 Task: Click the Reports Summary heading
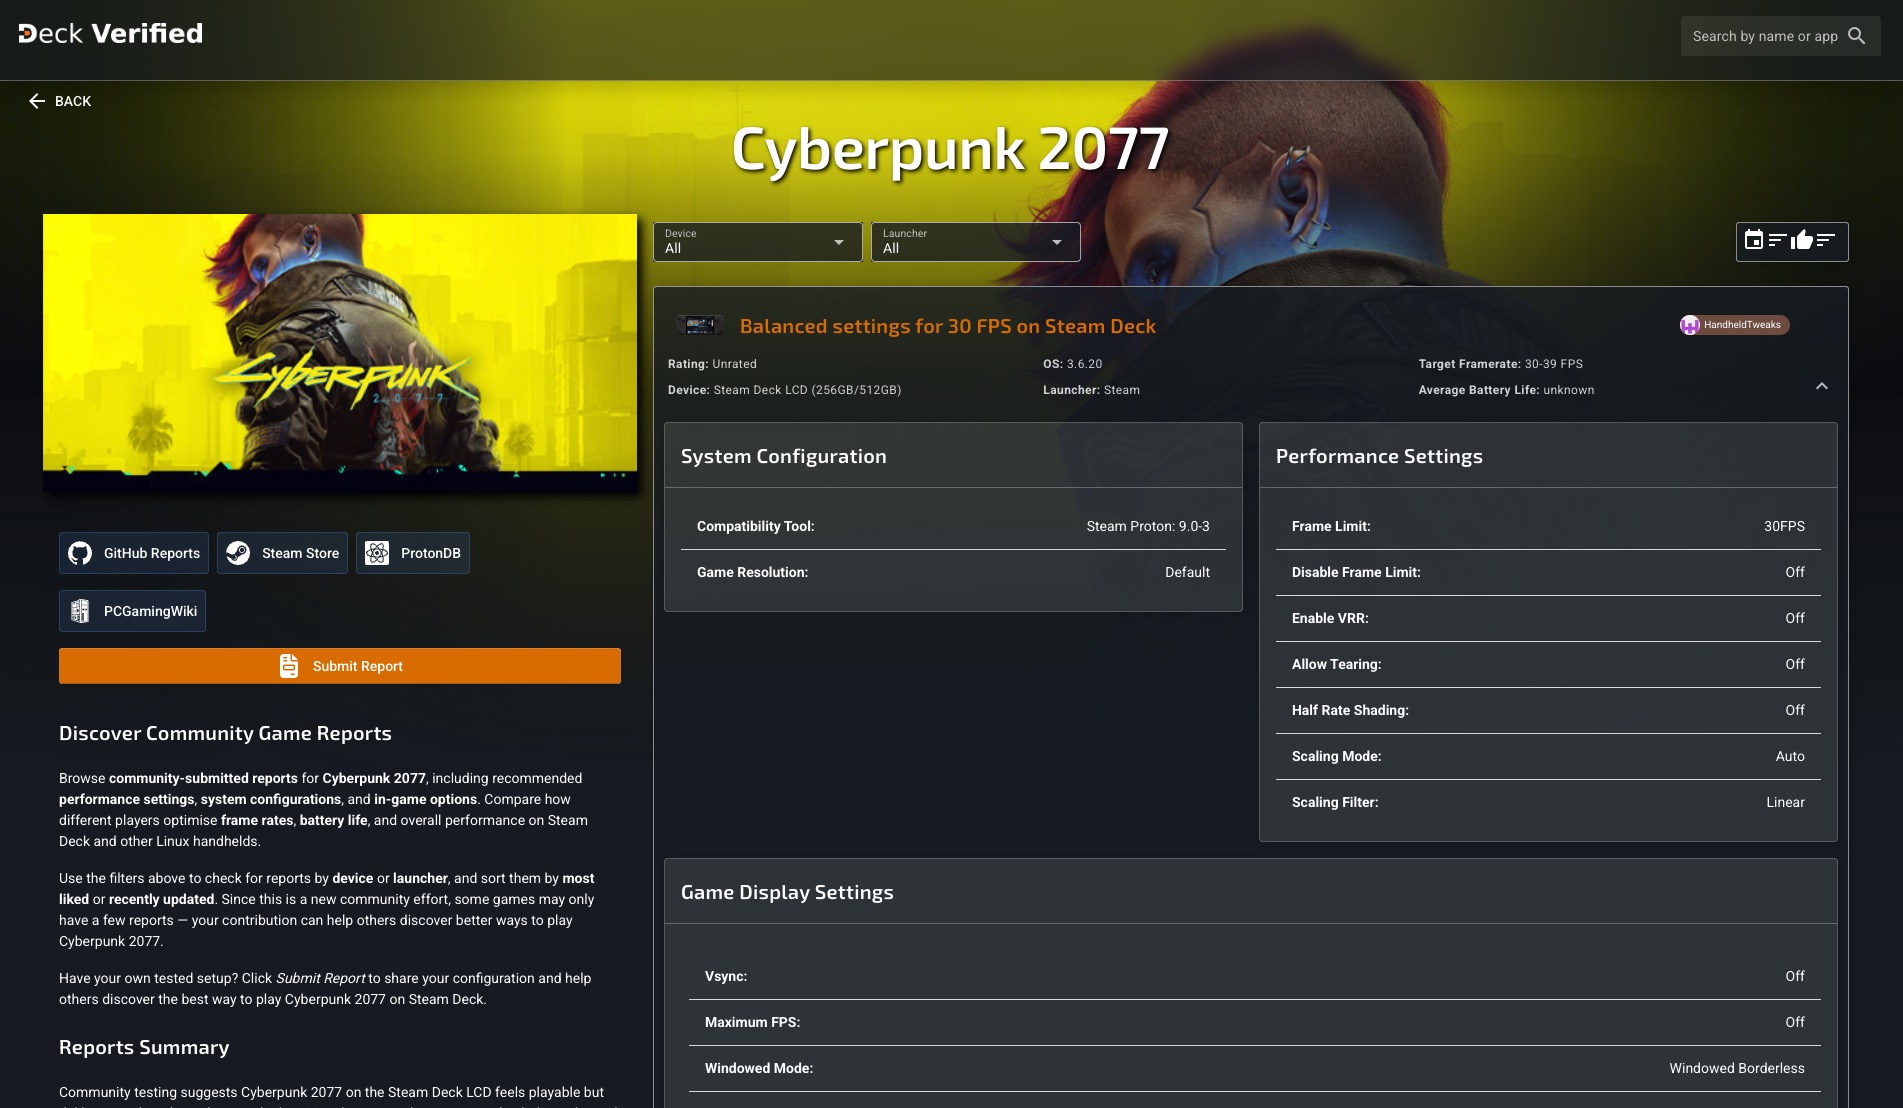coord(144,1047)
